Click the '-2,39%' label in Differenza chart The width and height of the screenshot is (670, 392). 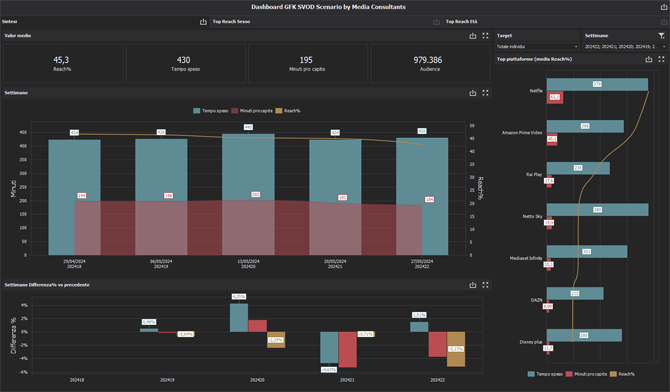276,340
